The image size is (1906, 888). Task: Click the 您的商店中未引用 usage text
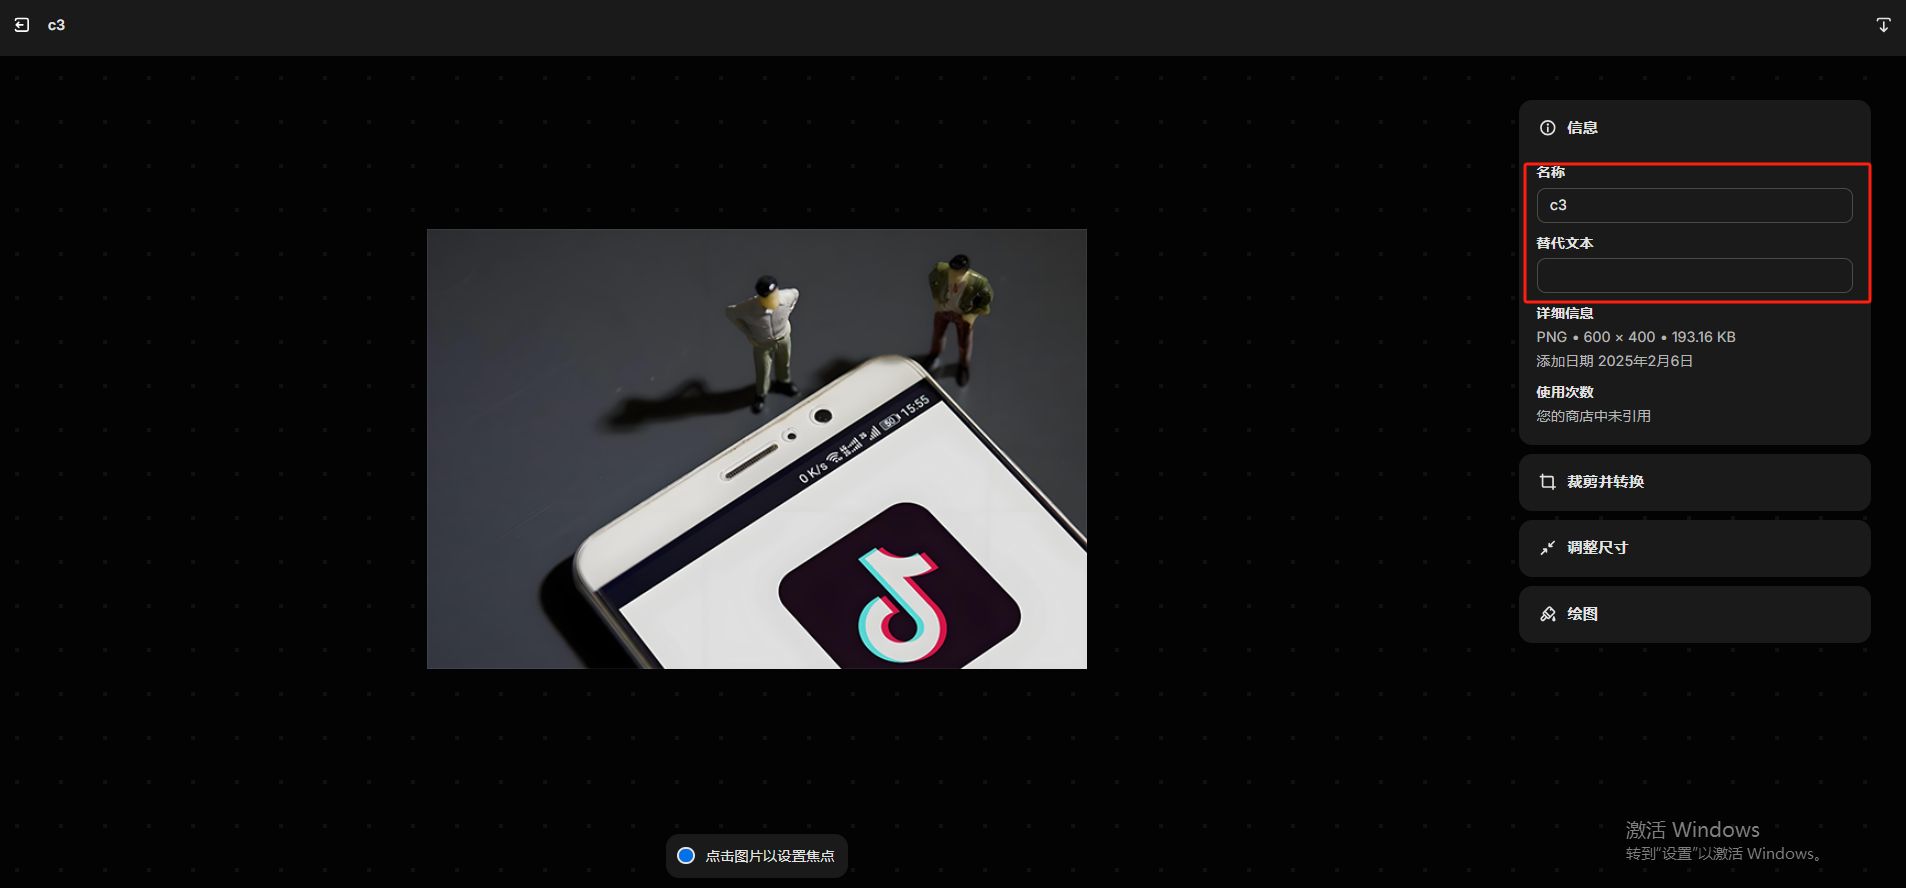[1593, 416]
